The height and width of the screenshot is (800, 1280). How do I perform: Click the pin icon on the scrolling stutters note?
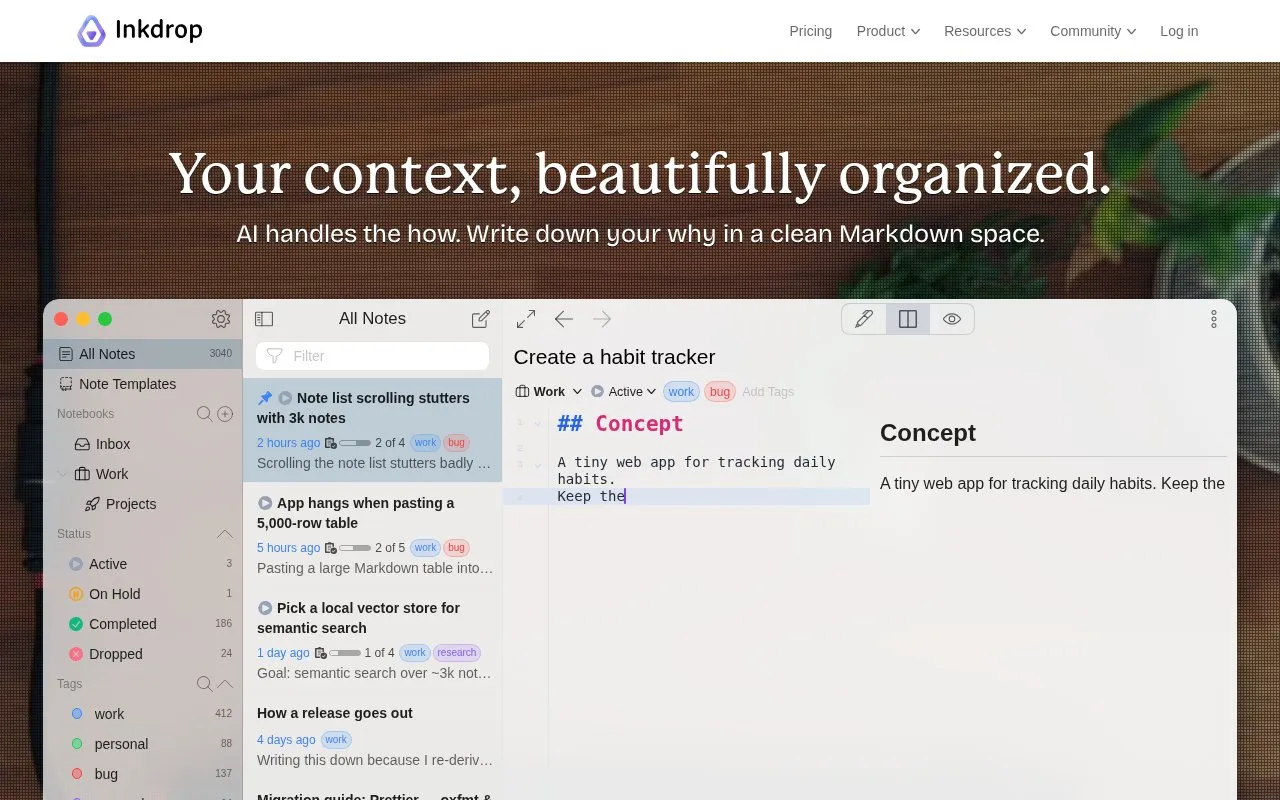tap(265, 398)
